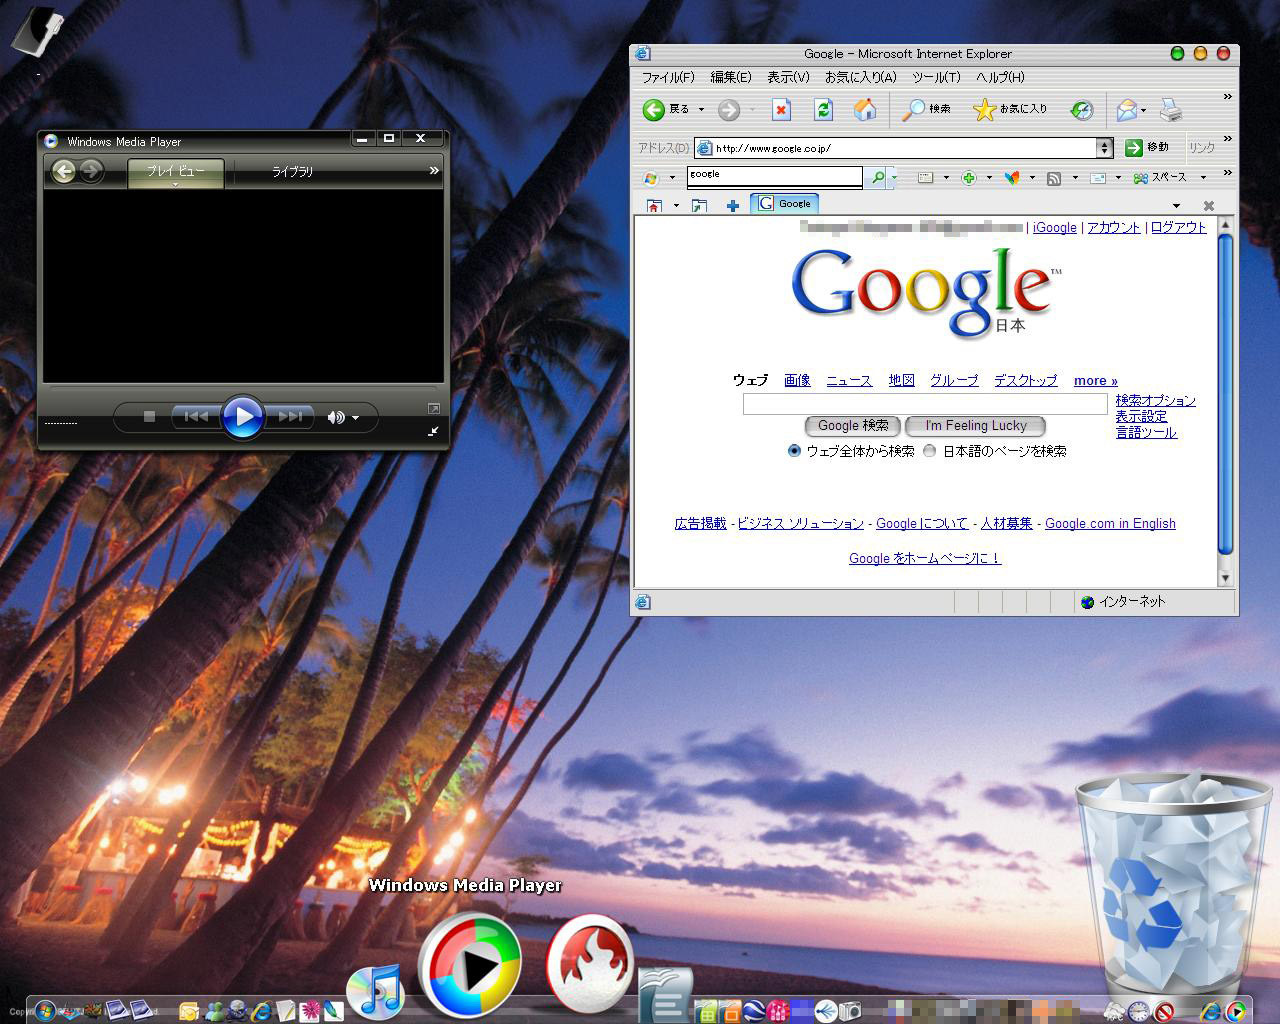Go back in Windows Media Player

[x=63, y=172]
